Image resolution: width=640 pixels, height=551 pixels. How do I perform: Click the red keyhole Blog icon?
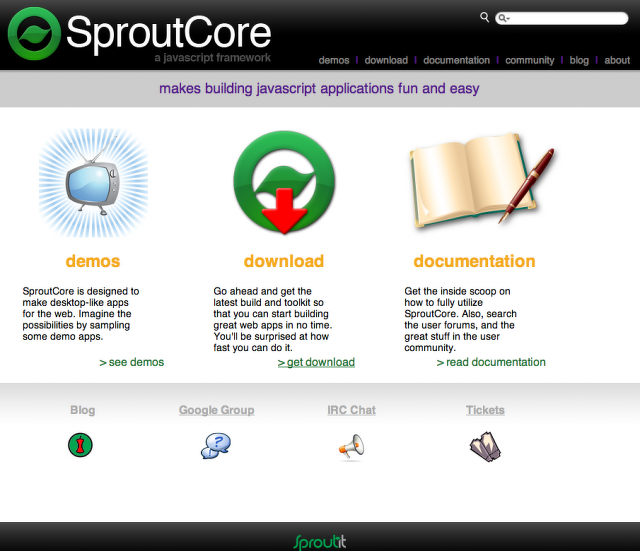click(x=82, y=445)
